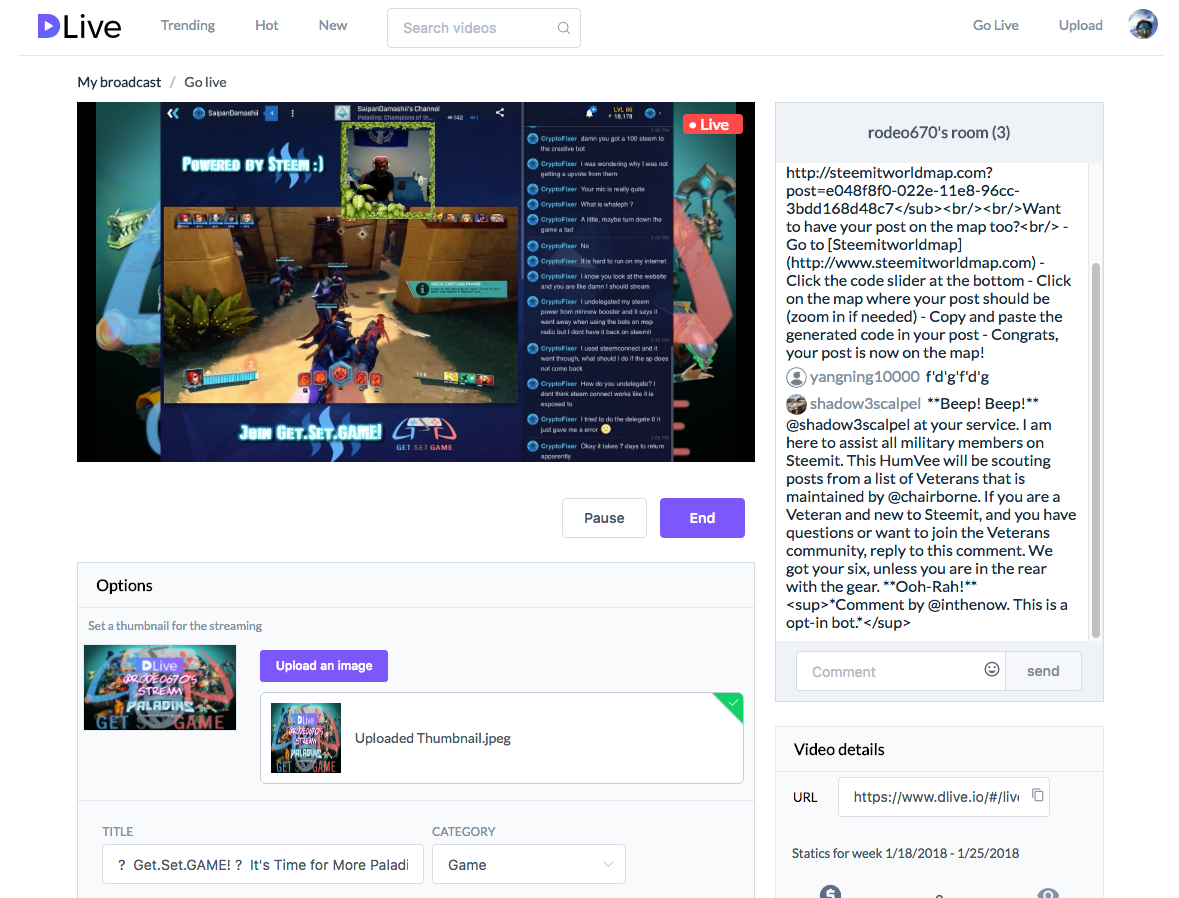The image size is (1179, 898).
Task: Click Statics for week 1/18/2018 - 1/25/2018 text
Action: tap(905, 853)
